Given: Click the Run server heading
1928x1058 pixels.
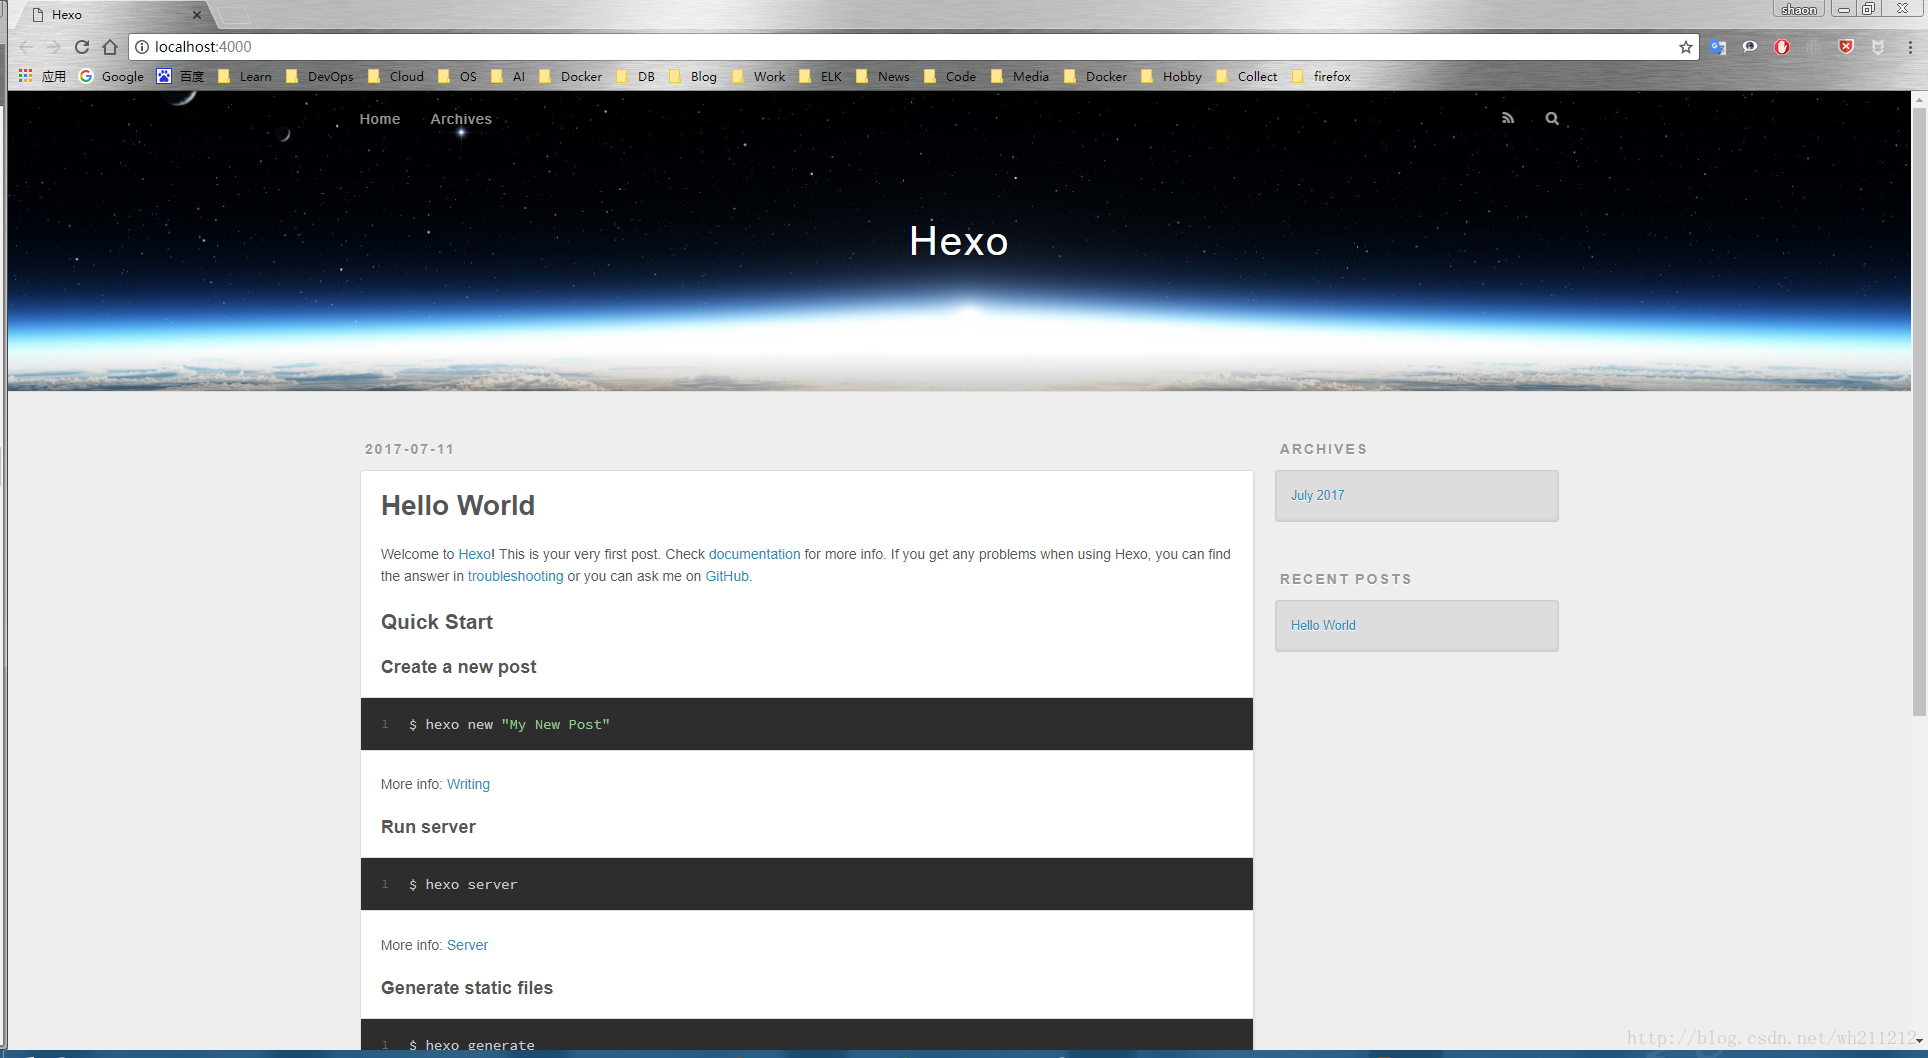Looking at the screenshot, I should (x=428, y=827).
